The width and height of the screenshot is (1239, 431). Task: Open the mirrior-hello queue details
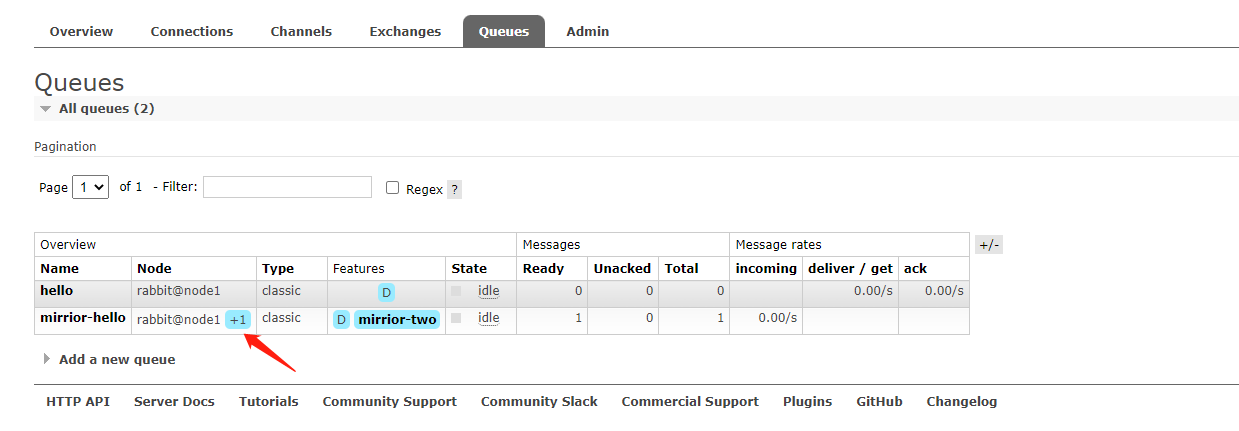coord(83,318)
